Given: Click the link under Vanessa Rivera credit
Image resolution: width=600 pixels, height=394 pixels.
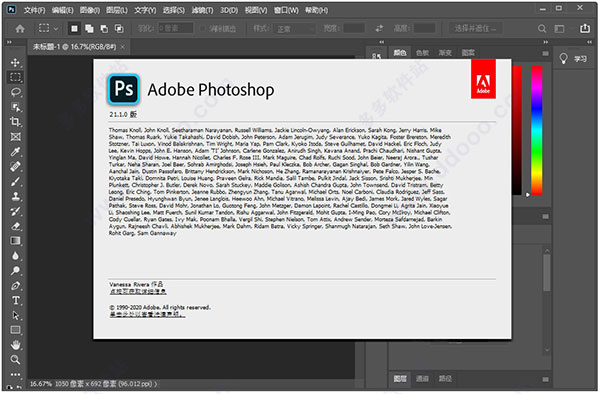Looking at the screenshot, I should pyautogui.click(x=138, y=291).
